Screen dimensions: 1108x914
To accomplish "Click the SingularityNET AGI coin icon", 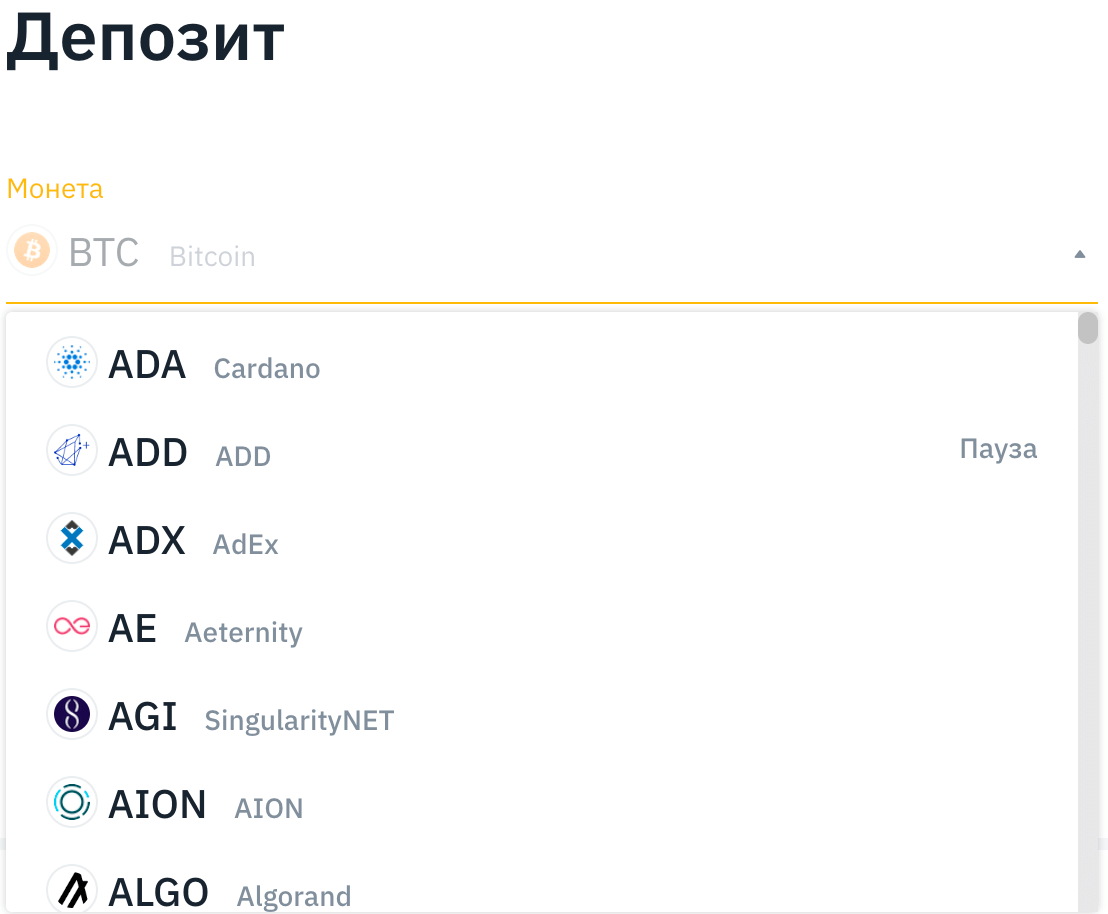I will tap(72, 714).
